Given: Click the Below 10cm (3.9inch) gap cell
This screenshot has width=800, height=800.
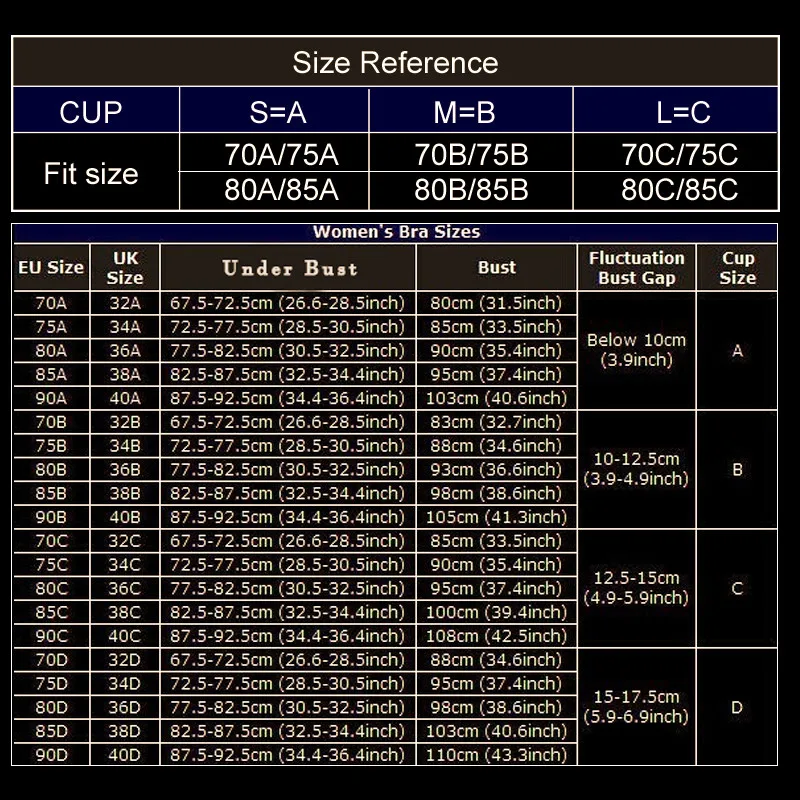Looking at the screenshot, I should [637, 351].
